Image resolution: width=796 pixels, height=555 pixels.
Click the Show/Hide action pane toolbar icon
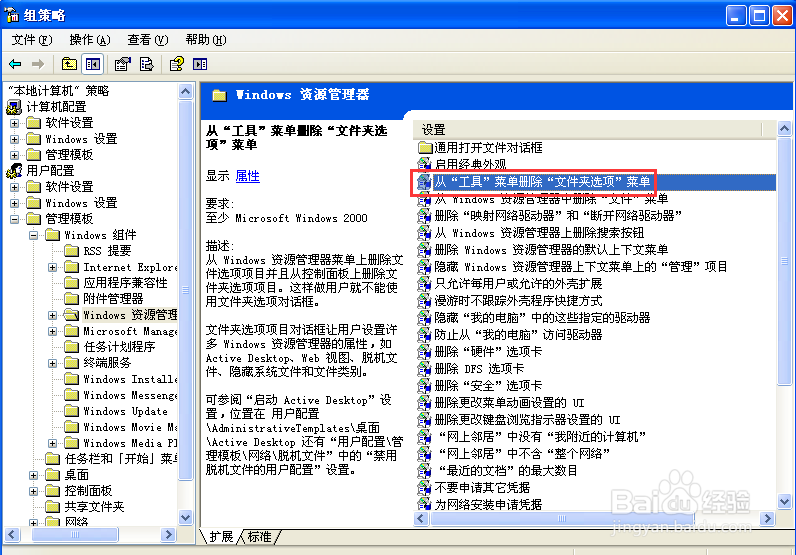pos(200,64)
